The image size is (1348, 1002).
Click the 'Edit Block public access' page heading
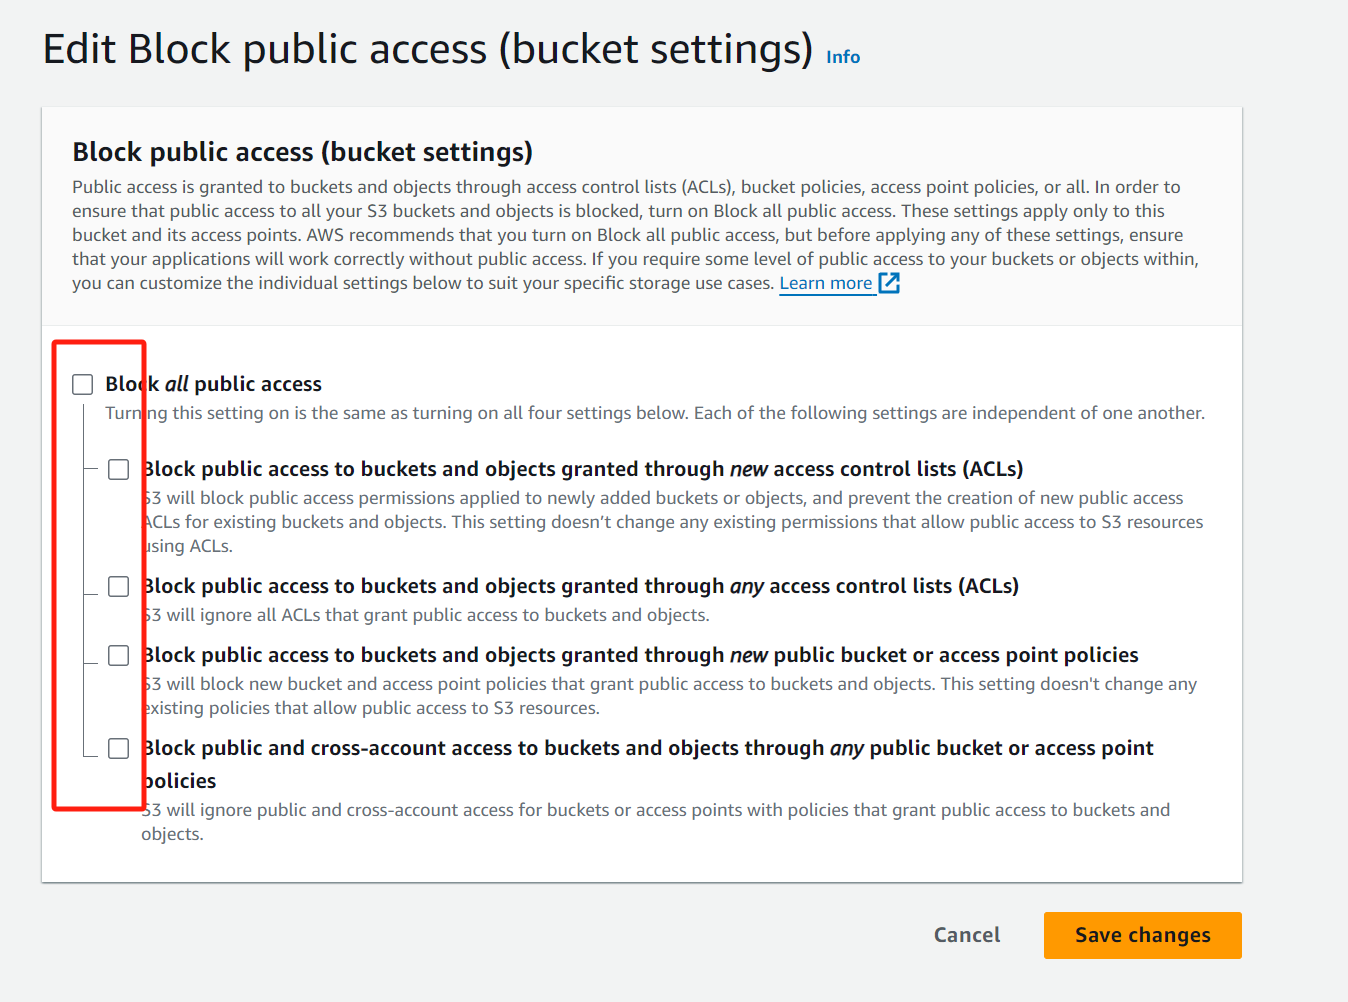[x=427, y=49]
